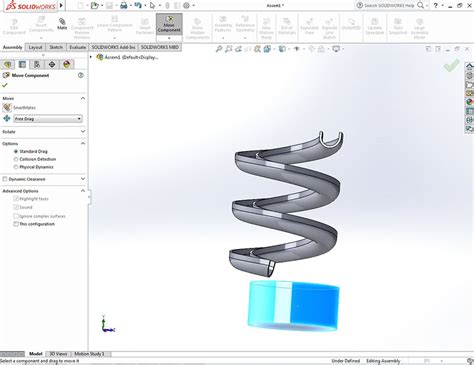Viewport: 474px width, 365px height.
Task: Switch to the Assembly ribbon tab
Action: point(13,47)
